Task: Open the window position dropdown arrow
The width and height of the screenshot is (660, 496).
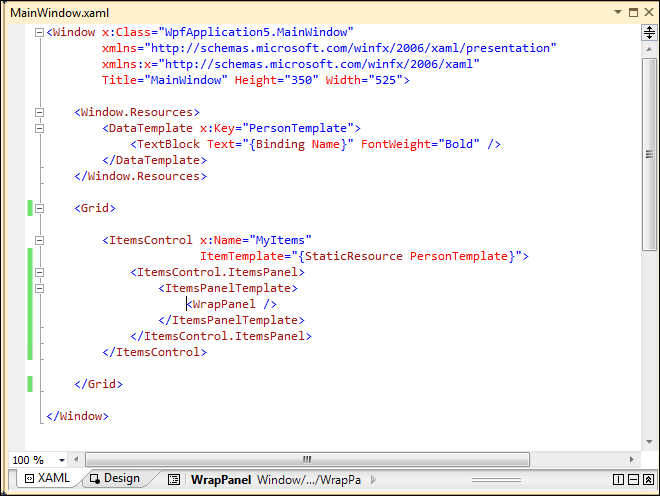Action: (x=618, y=12)
